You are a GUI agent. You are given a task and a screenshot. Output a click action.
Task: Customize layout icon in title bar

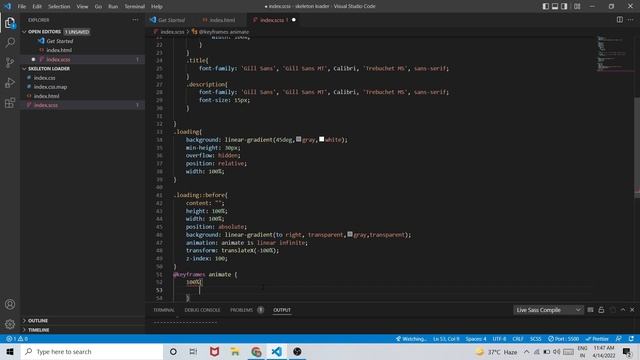click(x=577, y=6)
